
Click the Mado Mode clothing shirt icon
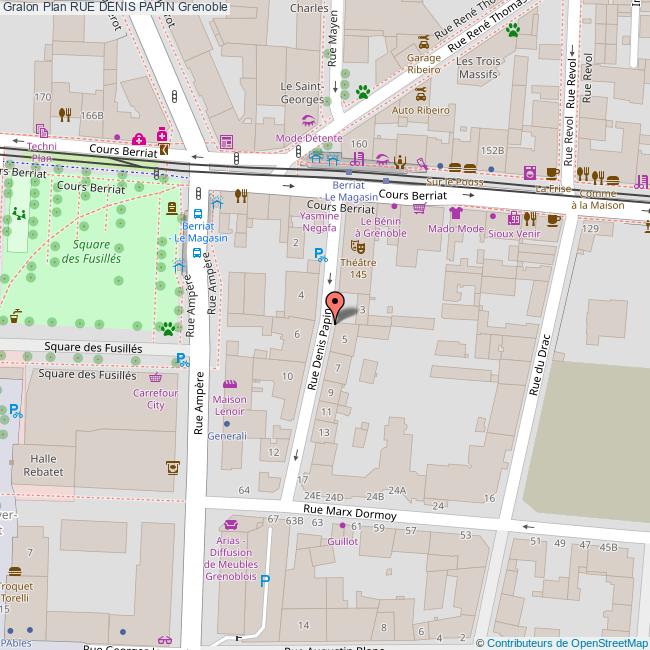(x=456, y=213)
